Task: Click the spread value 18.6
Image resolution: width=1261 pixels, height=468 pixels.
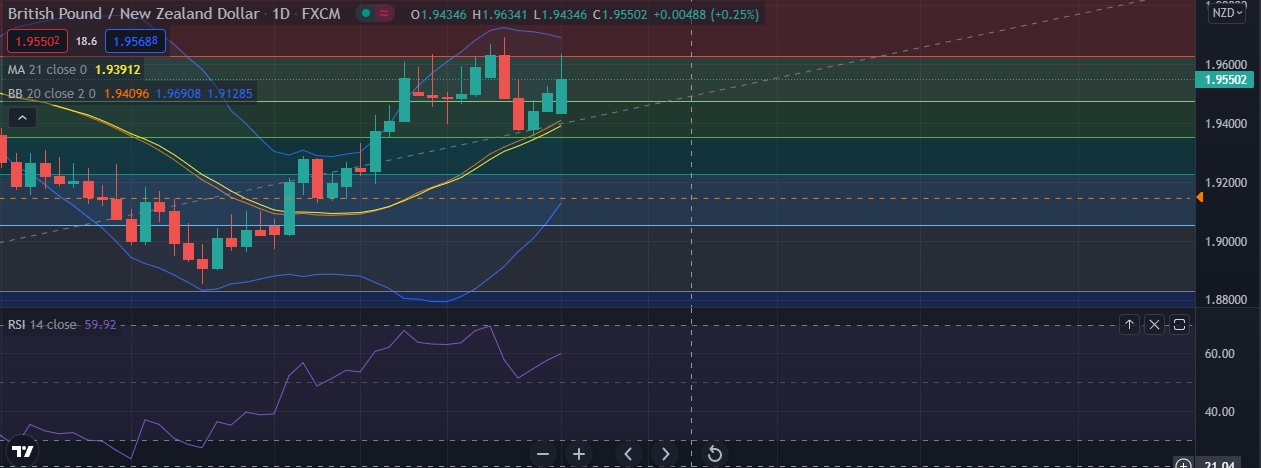Action: tap(86, 41)
